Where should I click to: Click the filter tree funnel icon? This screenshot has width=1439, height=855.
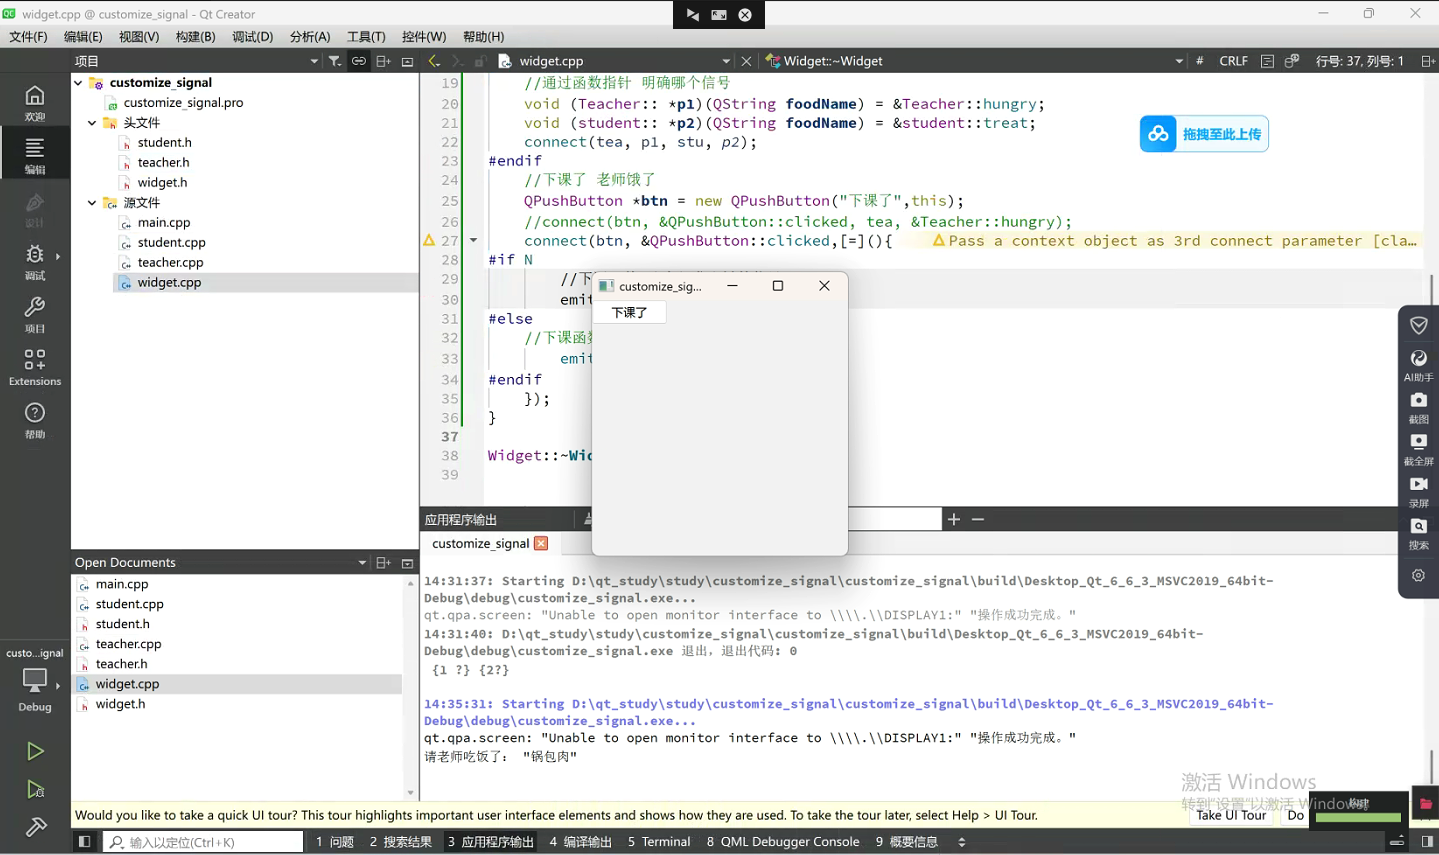click(335, 61)
